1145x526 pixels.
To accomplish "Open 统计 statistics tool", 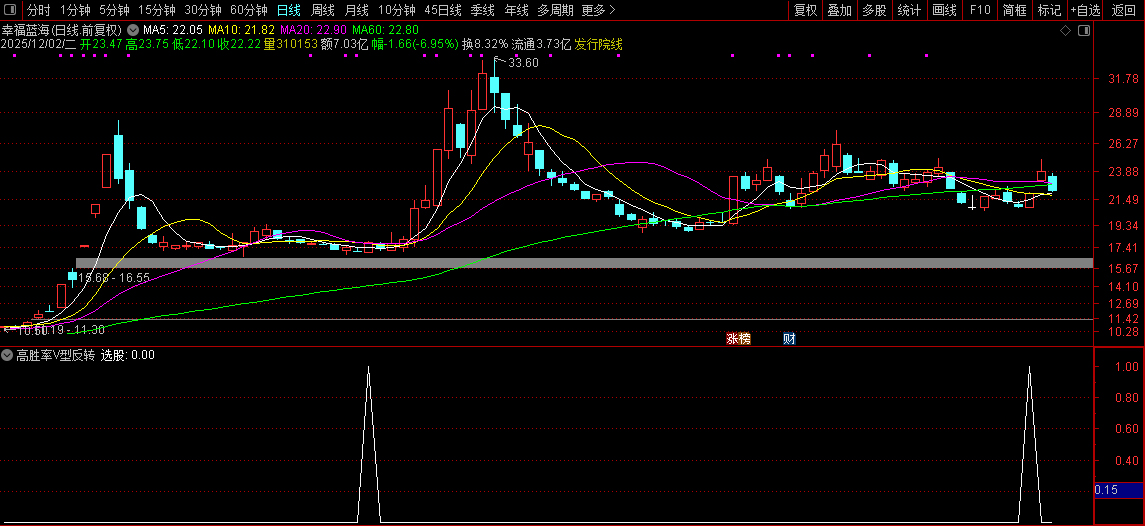I will [909, 10].
